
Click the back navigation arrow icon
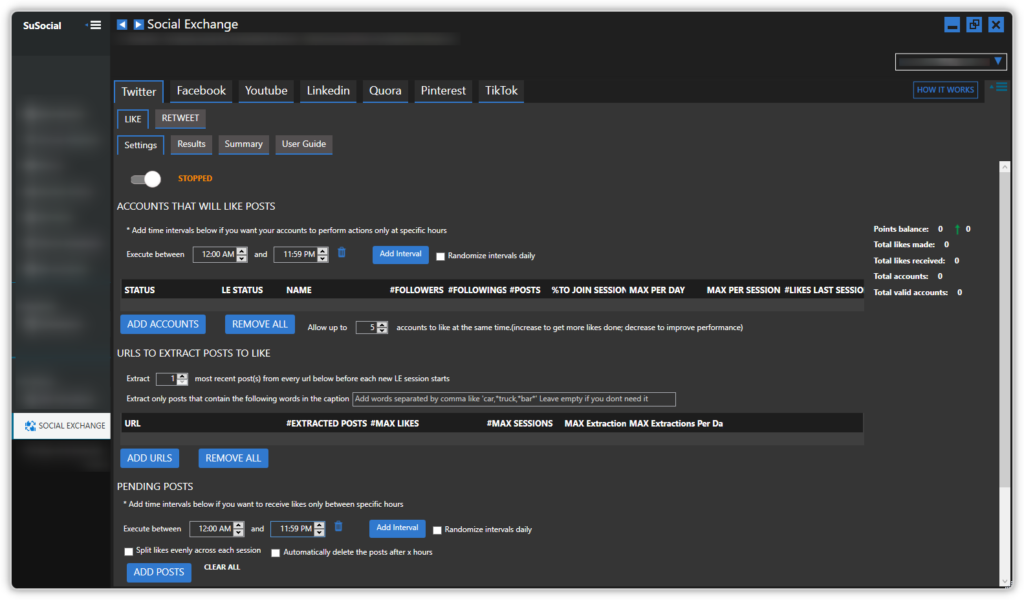pyautogui.click(x=122, y=24)
